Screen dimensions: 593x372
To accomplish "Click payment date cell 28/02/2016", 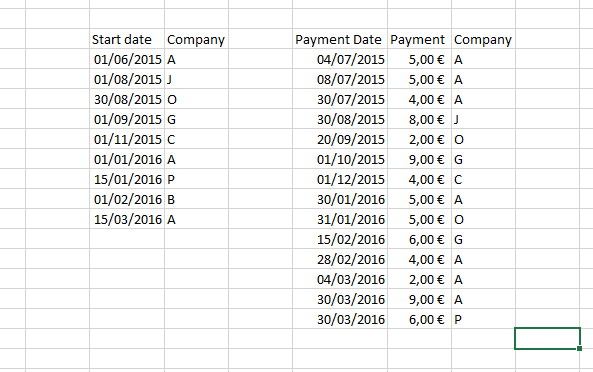I will [340, 260].
